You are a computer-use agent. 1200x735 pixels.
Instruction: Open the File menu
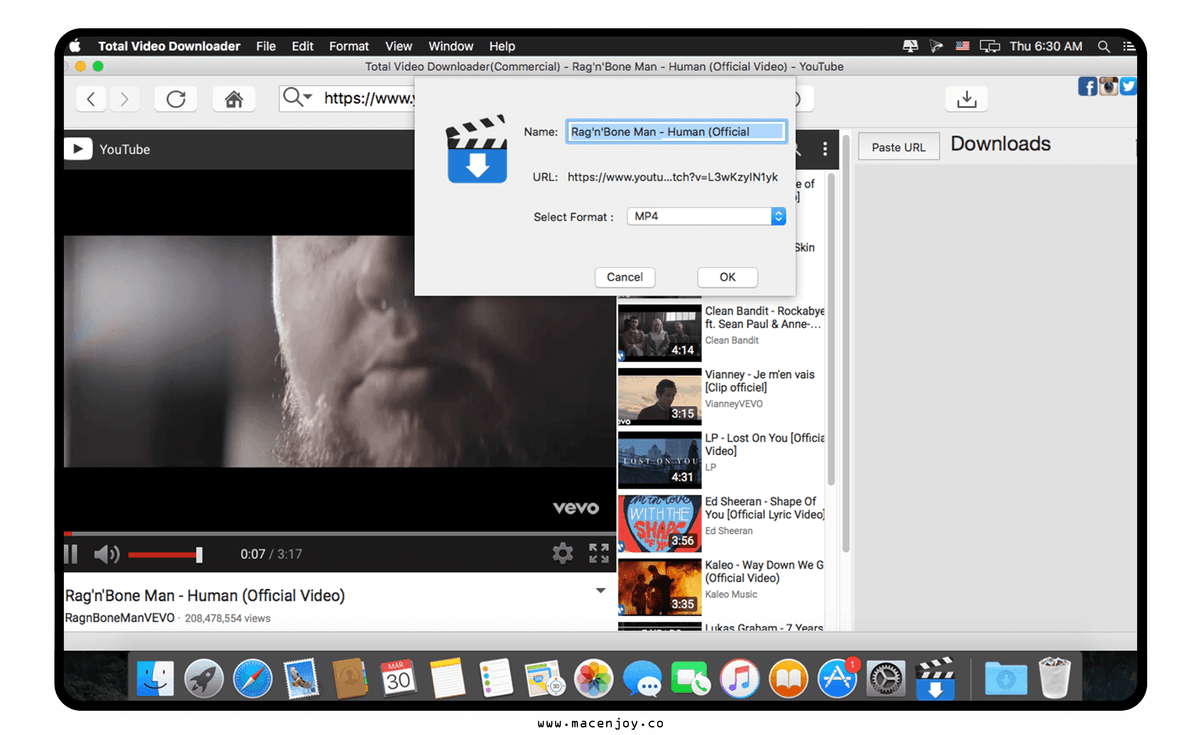[266, 46]
